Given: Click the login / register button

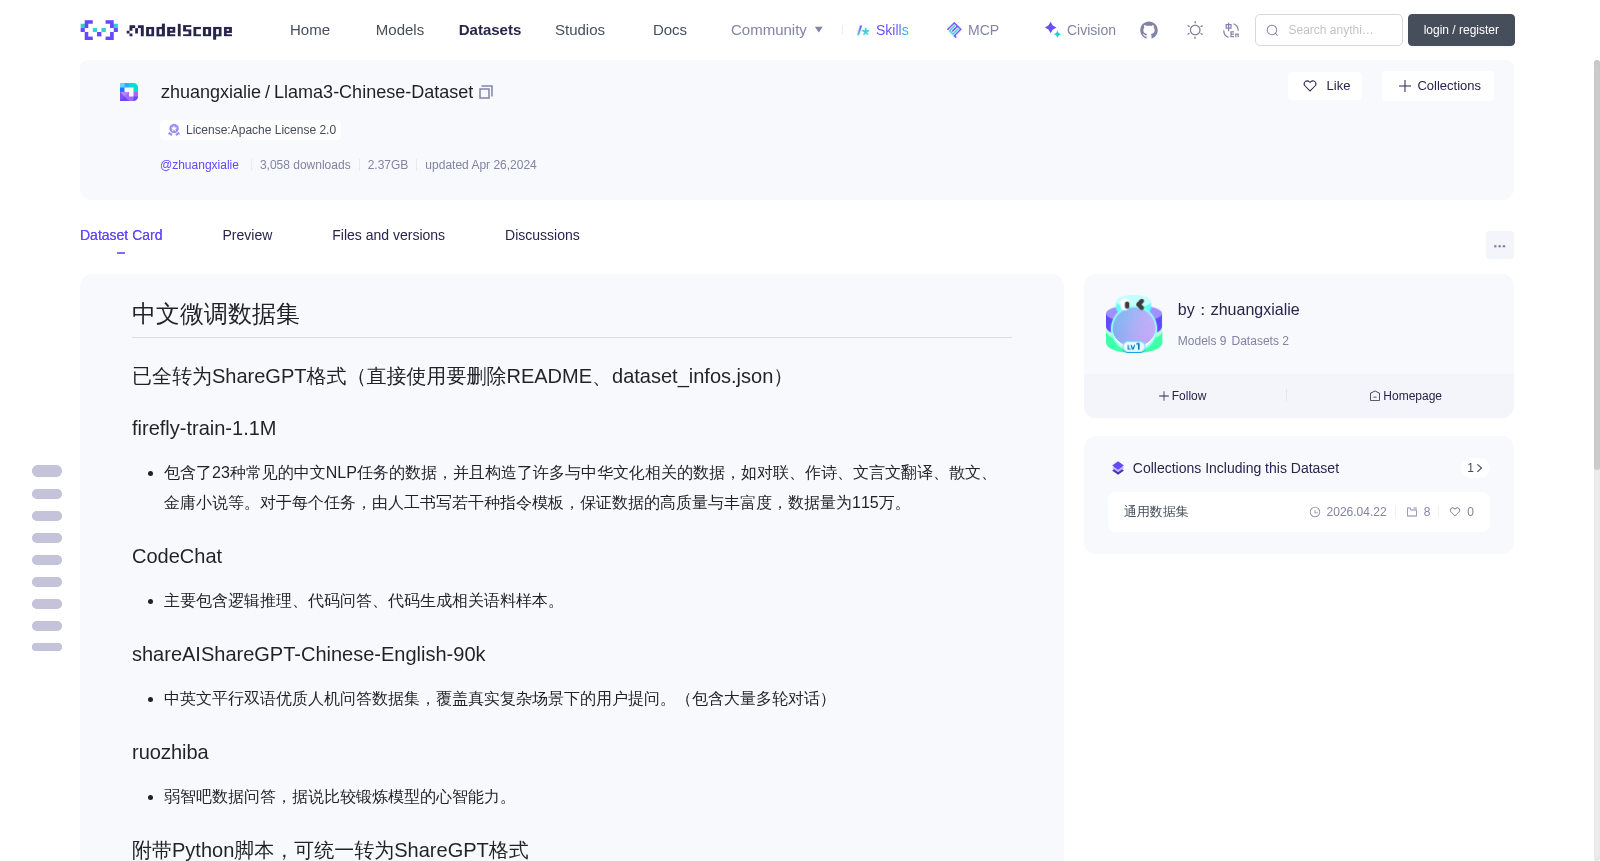Looking at the screenshot, I should coord(1461,30).
